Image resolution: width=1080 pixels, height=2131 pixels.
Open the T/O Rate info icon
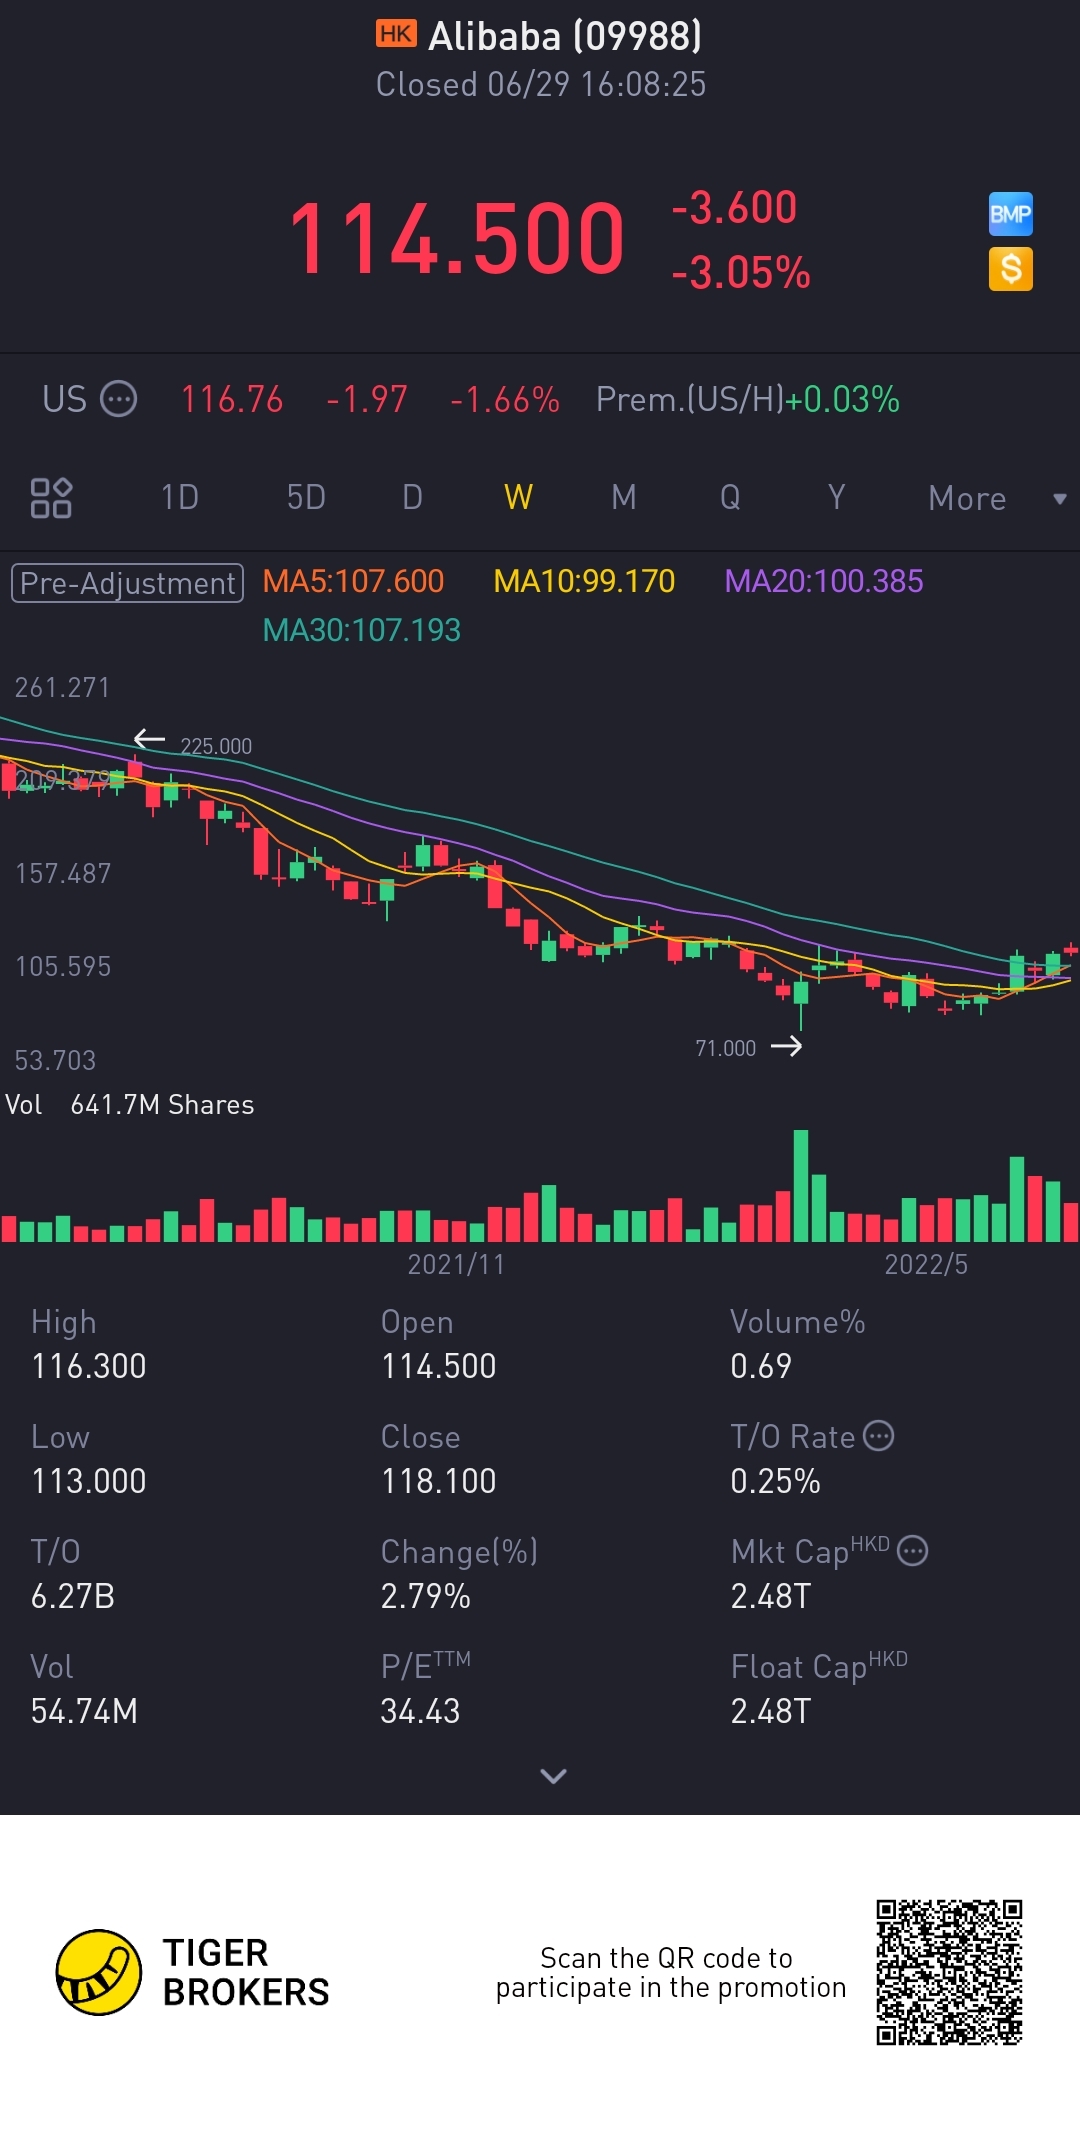coord(878,1436)
